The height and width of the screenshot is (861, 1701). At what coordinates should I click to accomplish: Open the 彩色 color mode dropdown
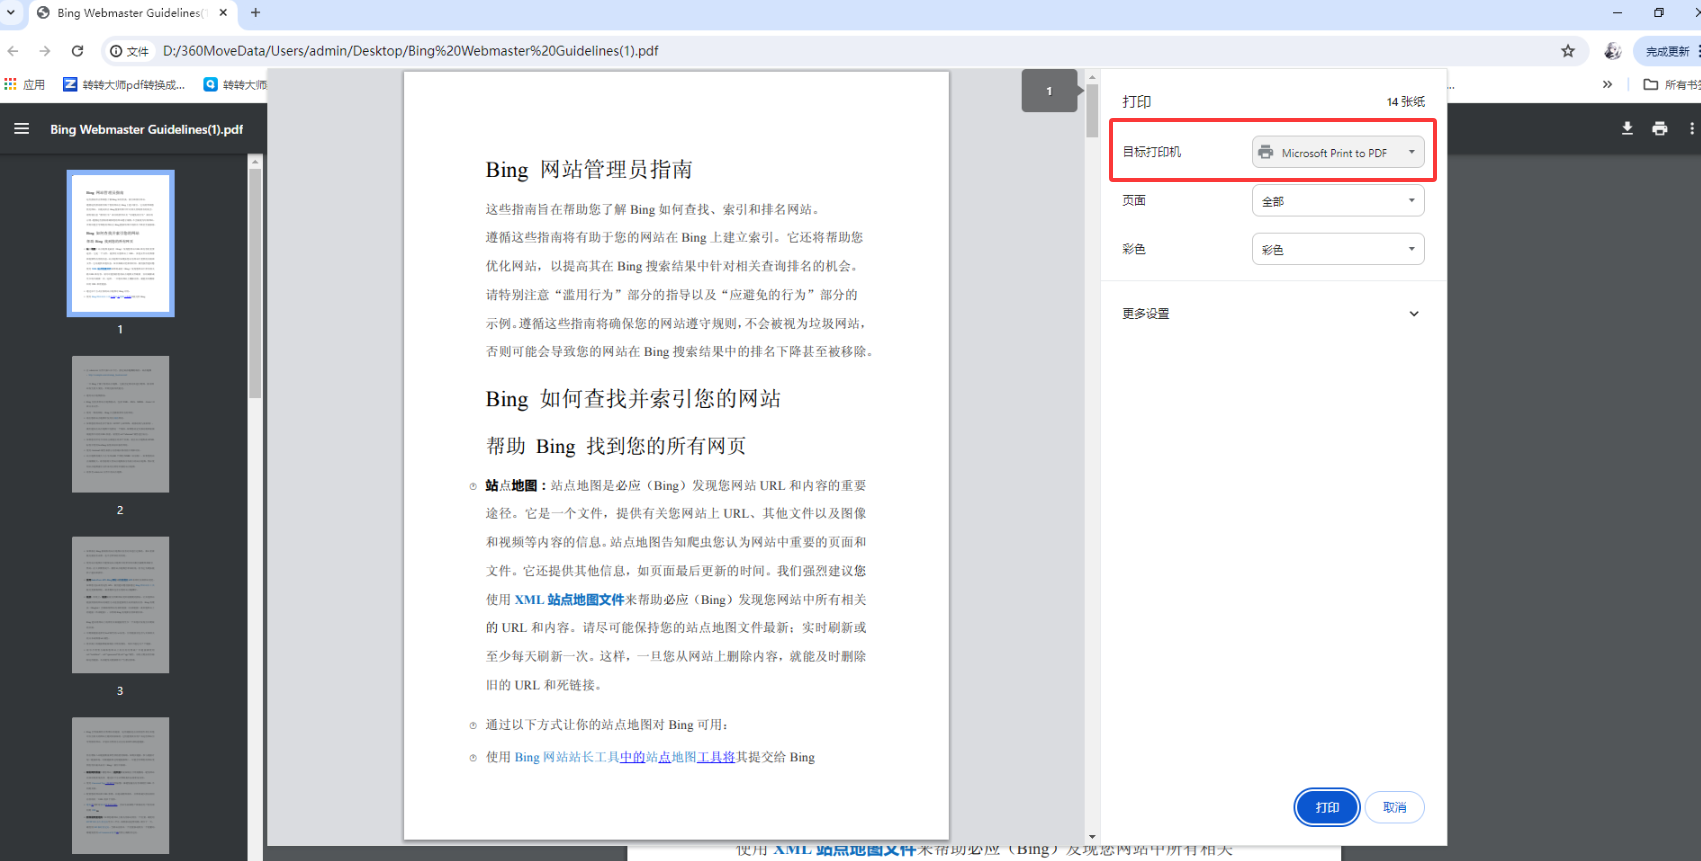(1338, 249)
